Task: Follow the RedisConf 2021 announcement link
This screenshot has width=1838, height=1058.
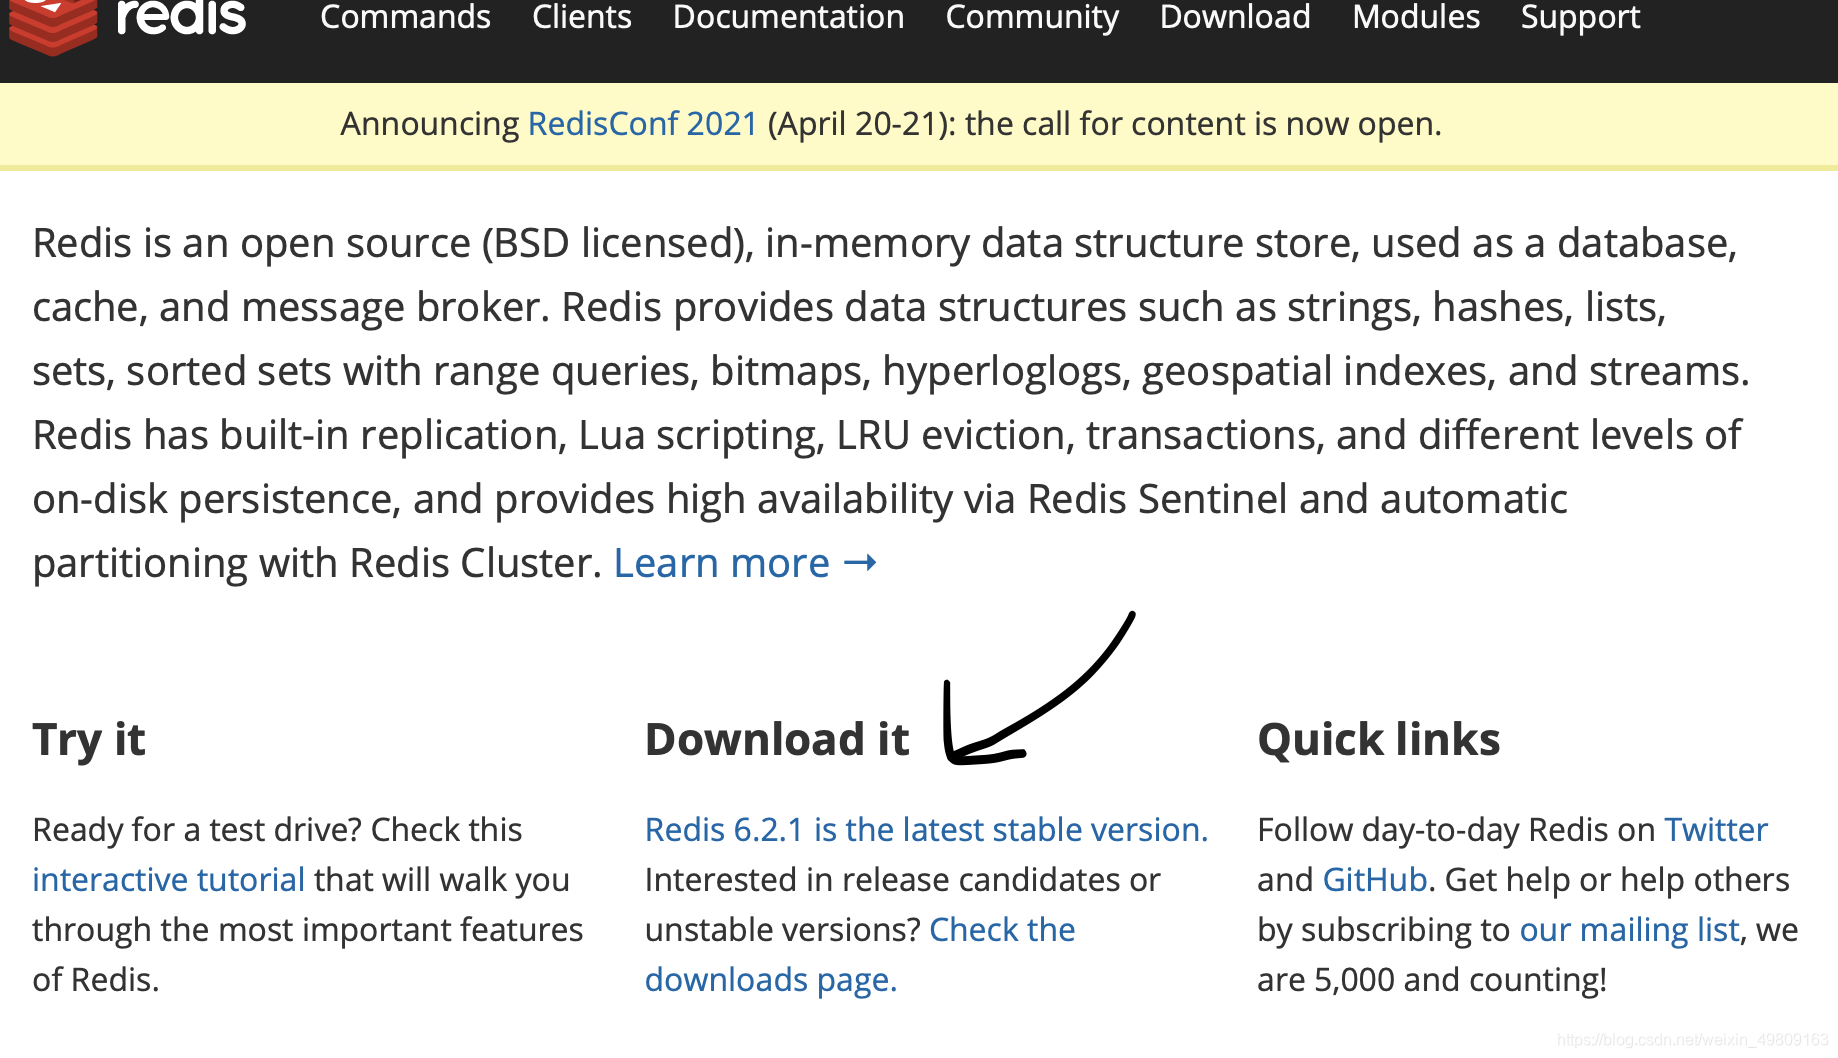Action: (642, 124)
